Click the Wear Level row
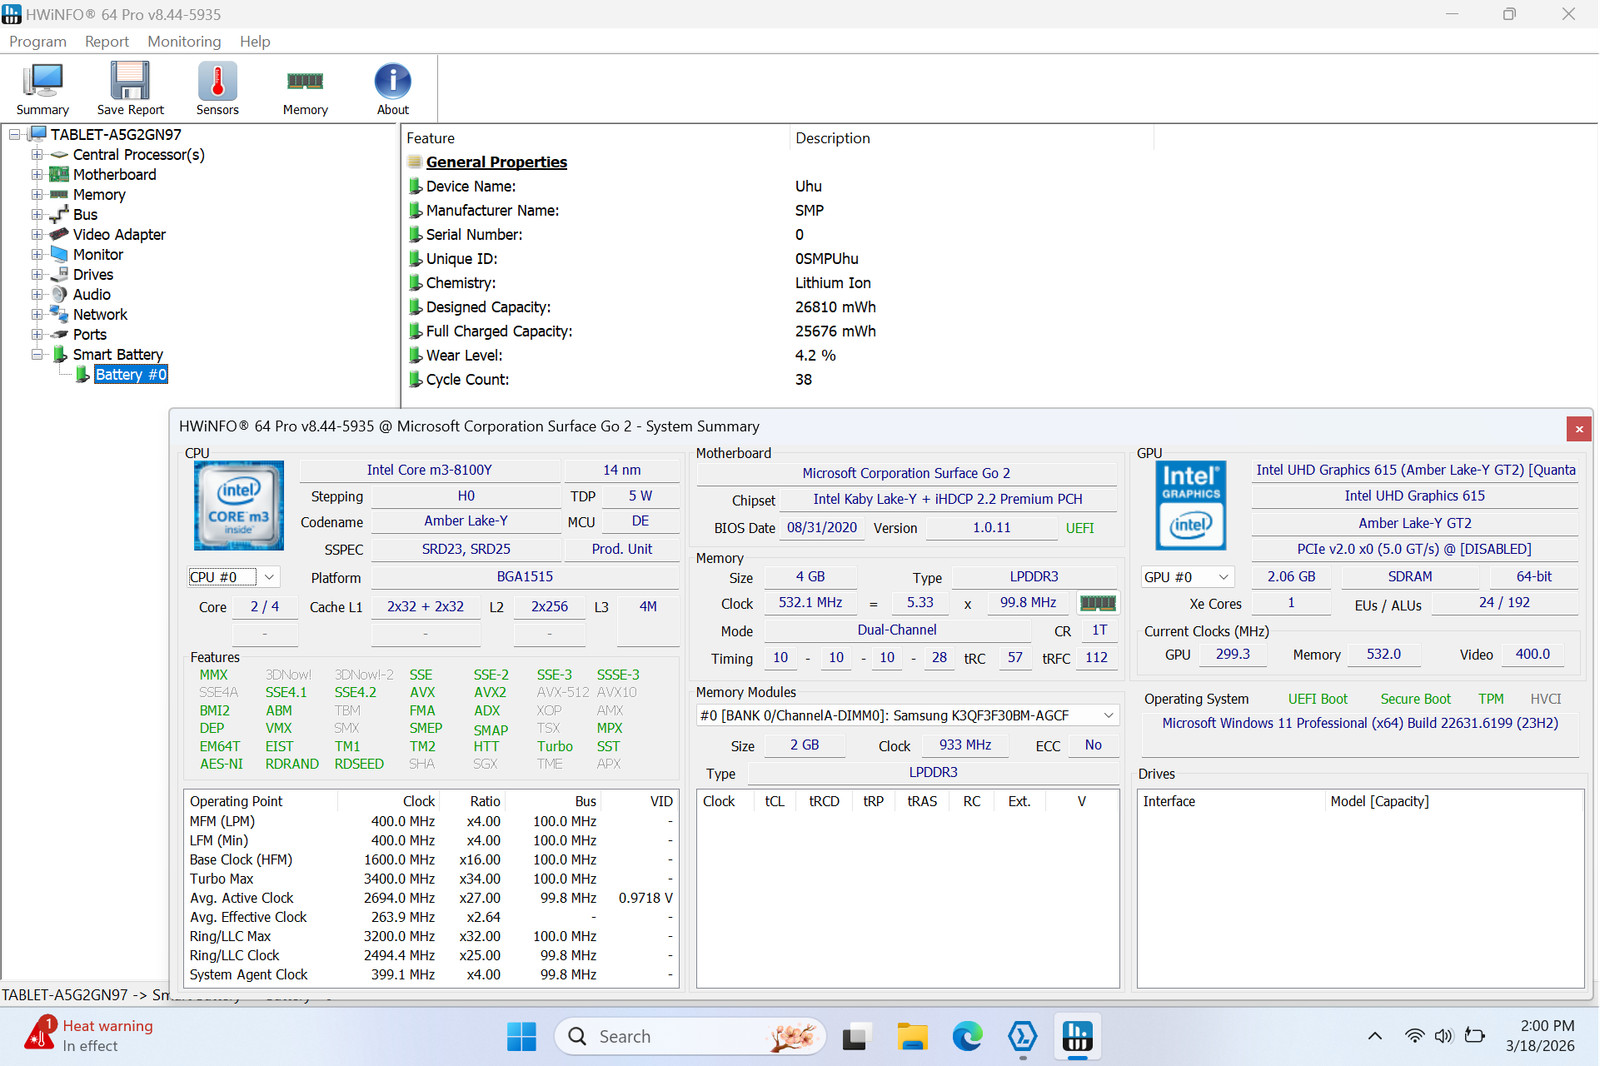 (621, 355)
